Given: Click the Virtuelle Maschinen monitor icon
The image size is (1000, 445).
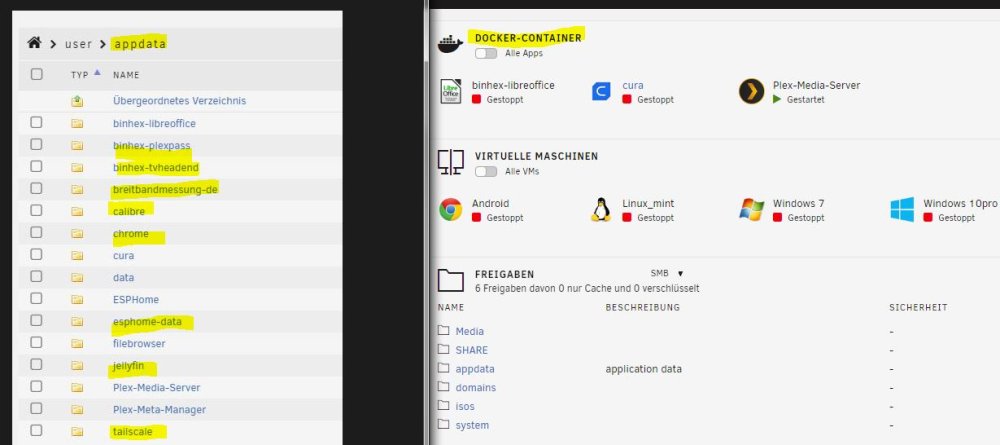Looking at the screenshot, I should 450,162.
